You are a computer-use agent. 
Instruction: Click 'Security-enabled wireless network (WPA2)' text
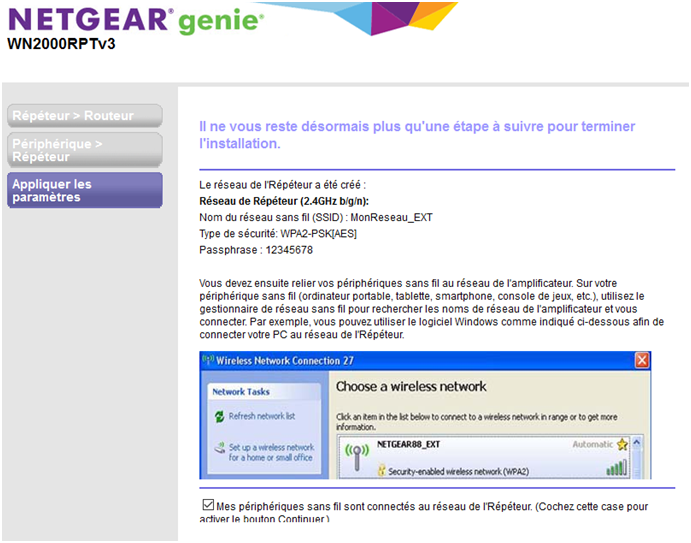[458, 471]
